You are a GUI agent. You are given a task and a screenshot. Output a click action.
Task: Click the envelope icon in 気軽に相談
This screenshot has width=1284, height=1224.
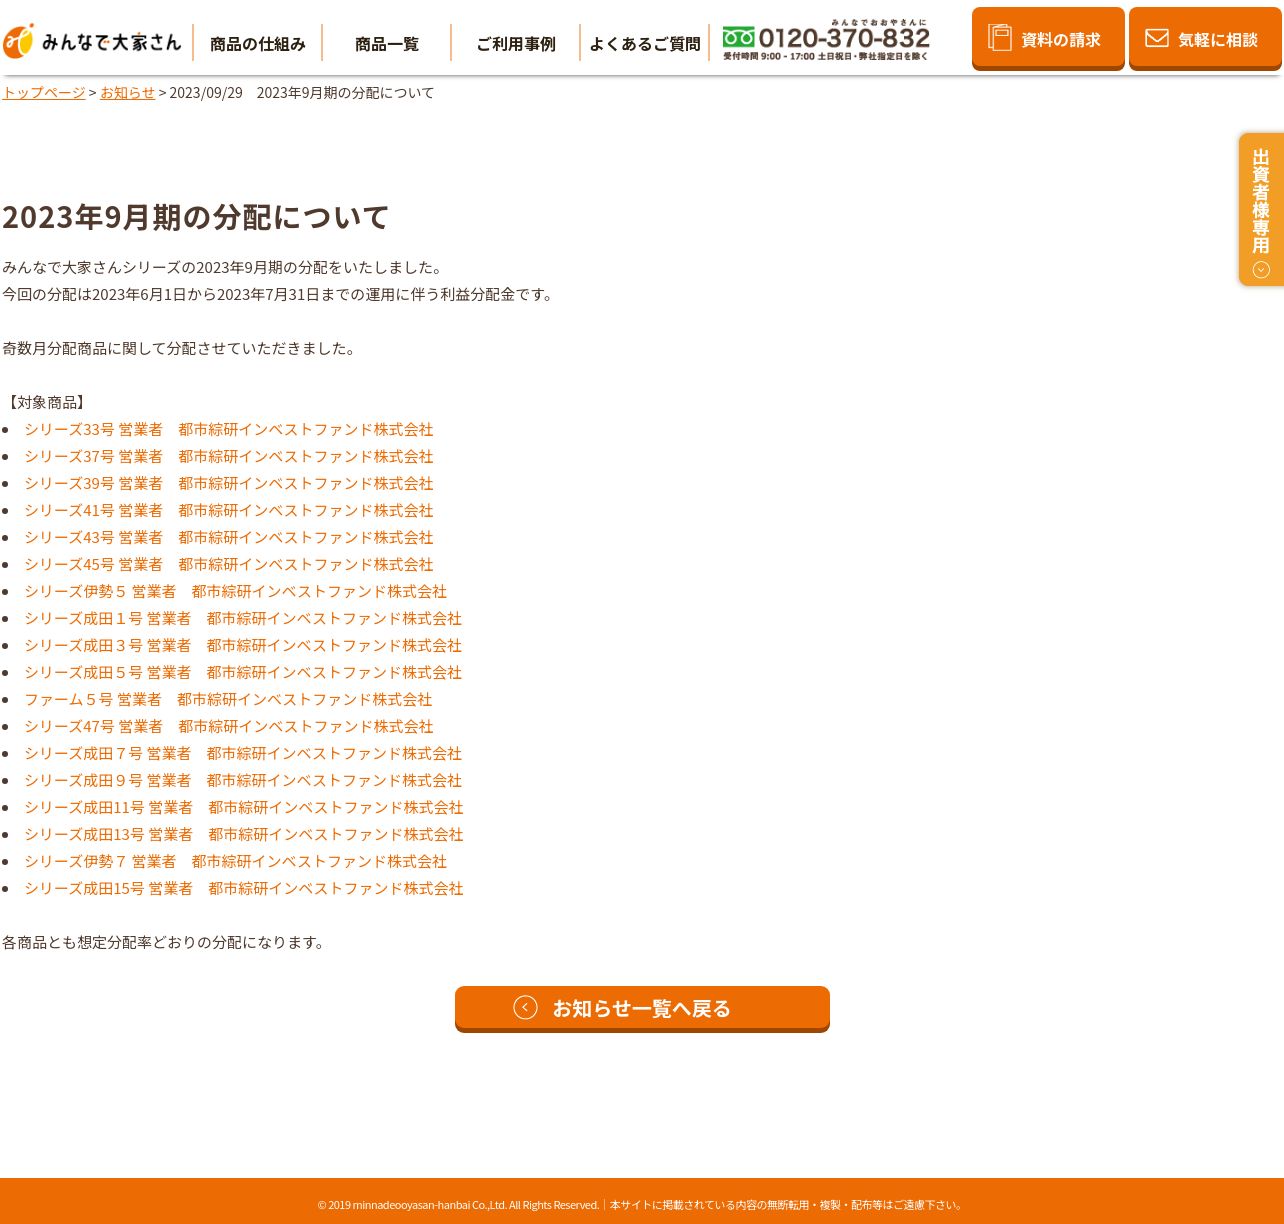pyautogui.click(x=1157, y=38)
